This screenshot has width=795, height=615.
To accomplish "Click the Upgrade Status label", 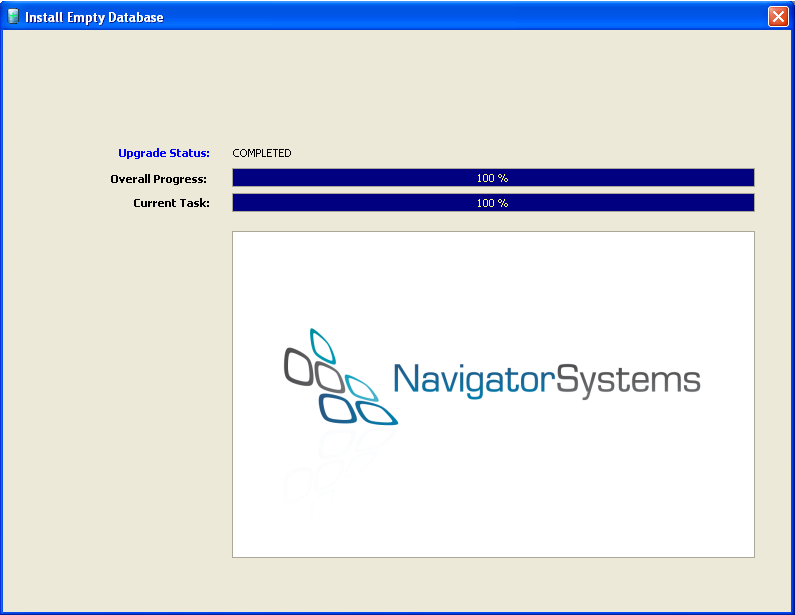I will [x=164, y=153].
